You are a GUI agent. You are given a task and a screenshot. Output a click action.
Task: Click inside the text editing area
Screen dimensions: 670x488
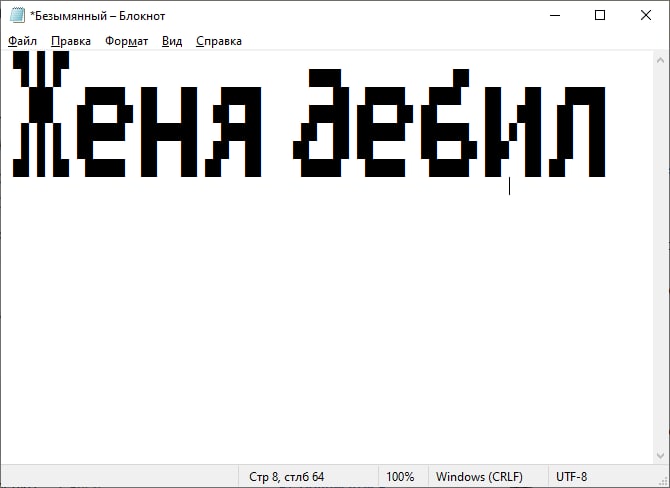pyautogui.click(x=327, y=257)
